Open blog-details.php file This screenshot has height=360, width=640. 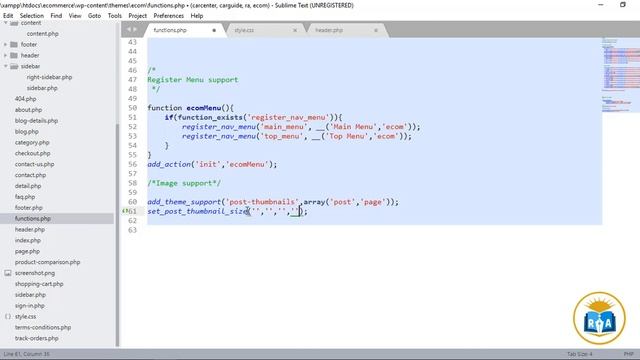[36, 121]
